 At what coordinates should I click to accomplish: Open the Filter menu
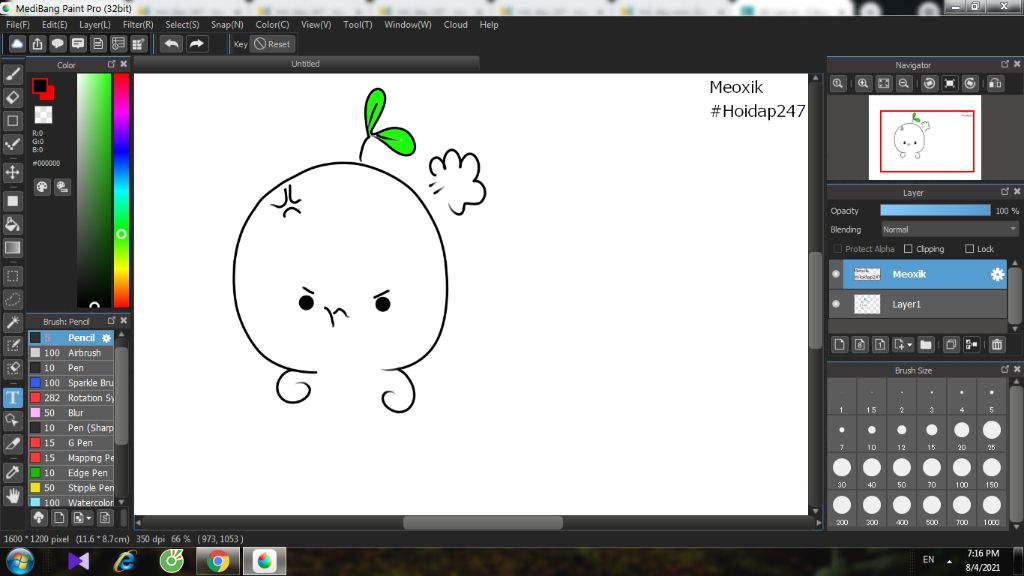pos(138,25)
